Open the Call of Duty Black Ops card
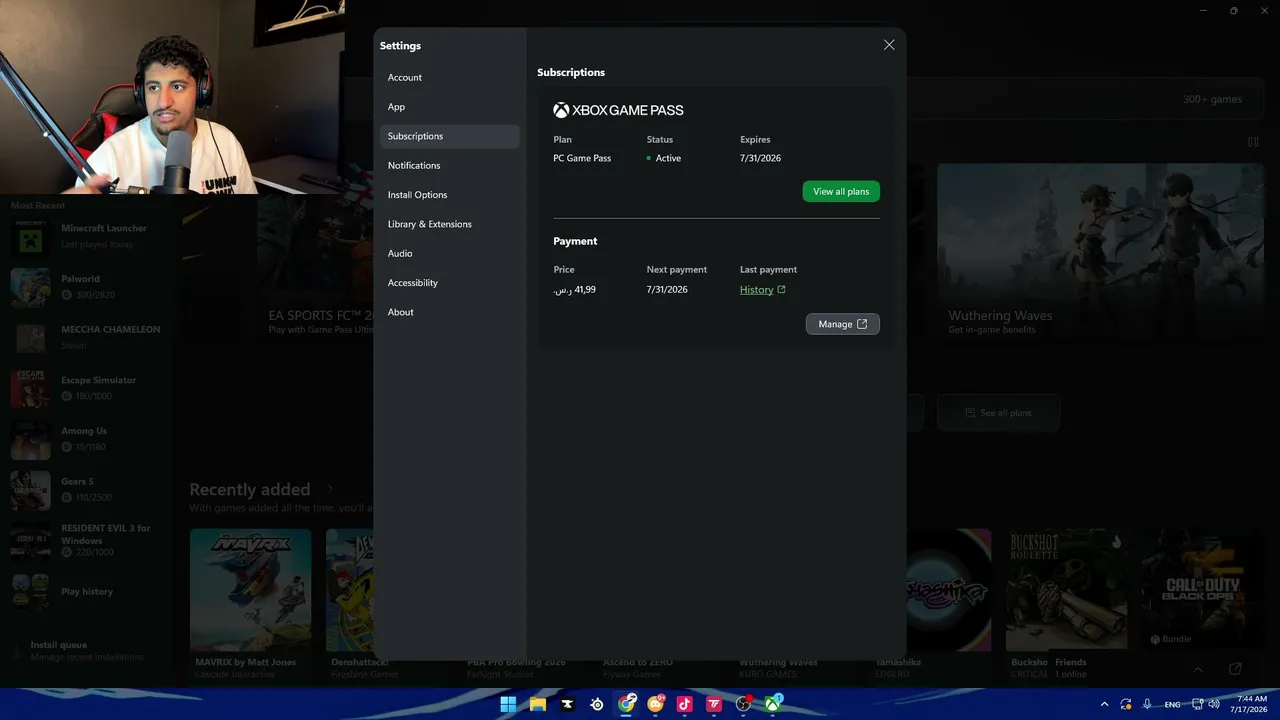Viewport: 1280px width, 720px height. [1202, 590]
